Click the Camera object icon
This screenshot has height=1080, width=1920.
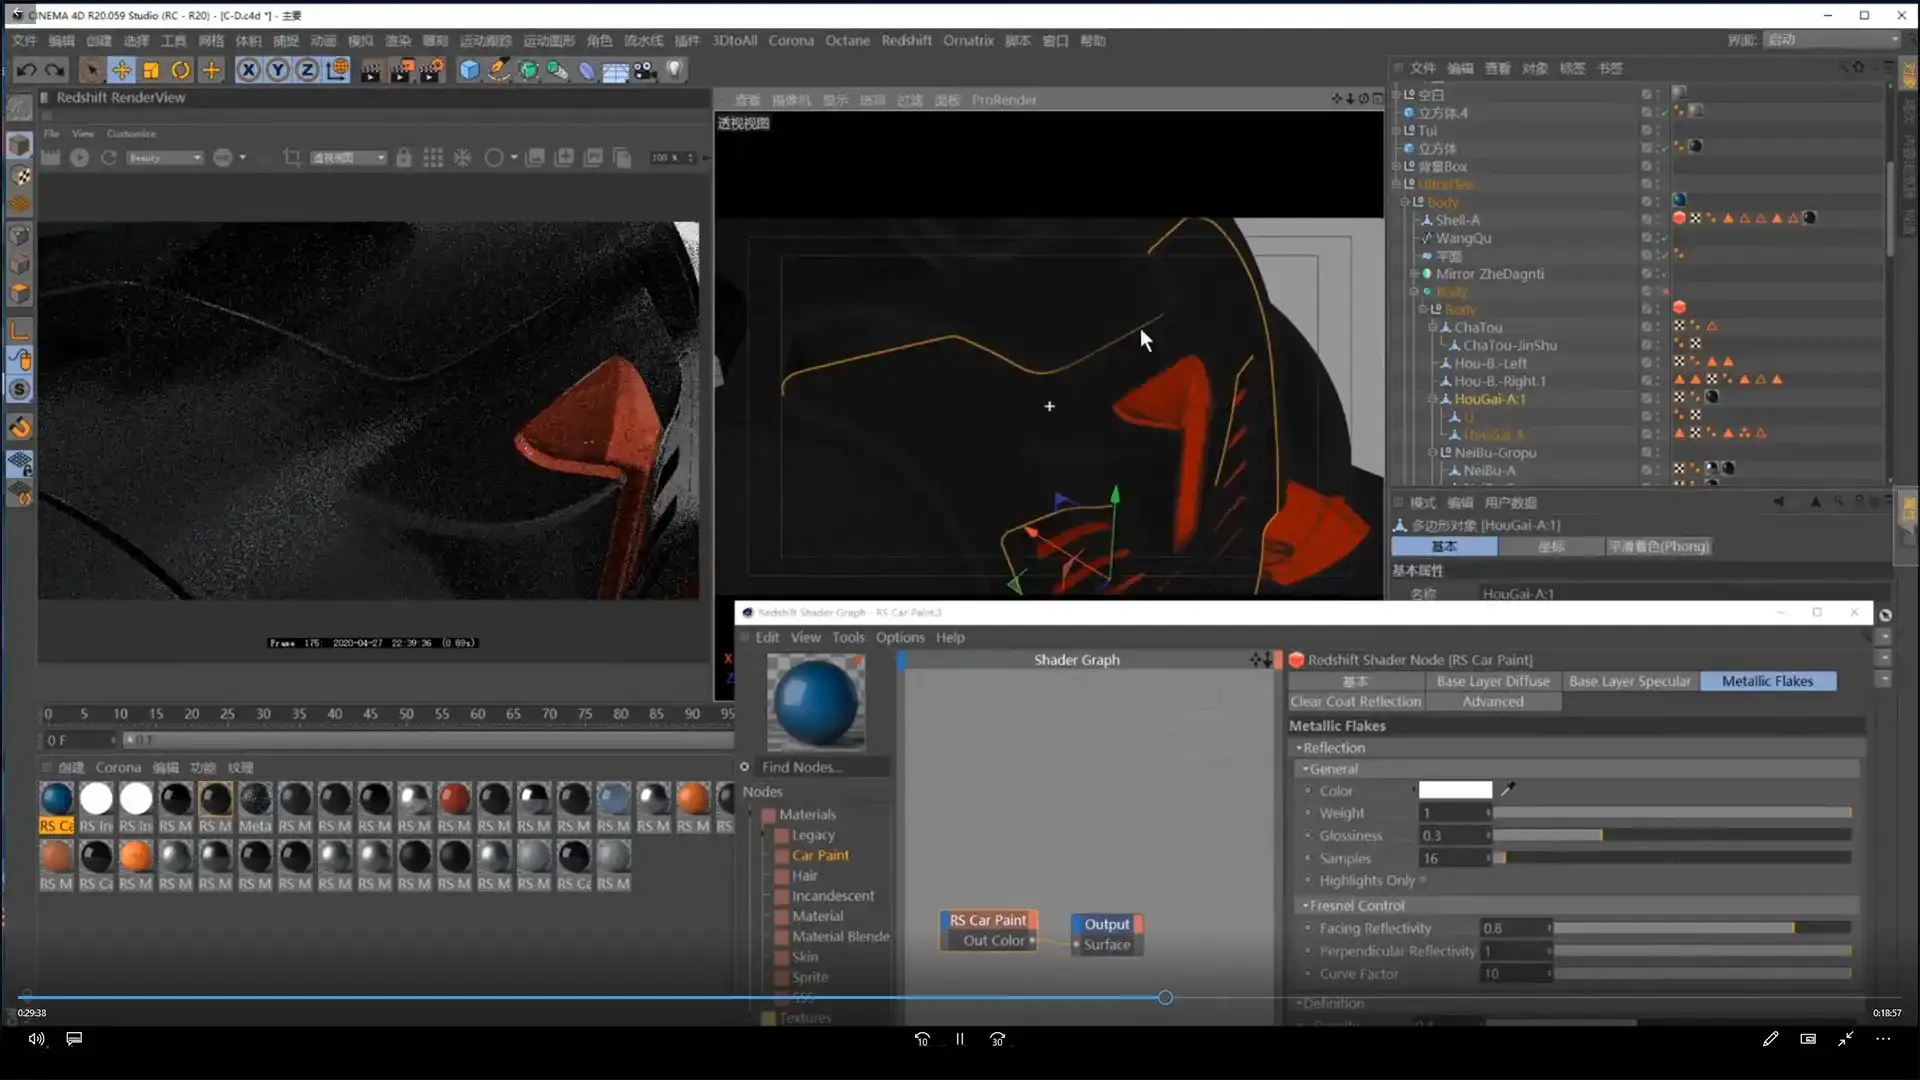coord(645,70)
